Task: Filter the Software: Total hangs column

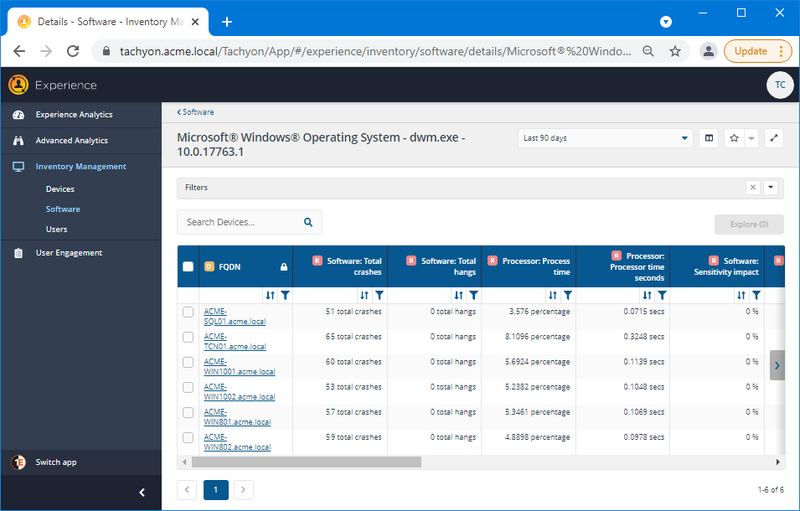Action: (473, 295)
